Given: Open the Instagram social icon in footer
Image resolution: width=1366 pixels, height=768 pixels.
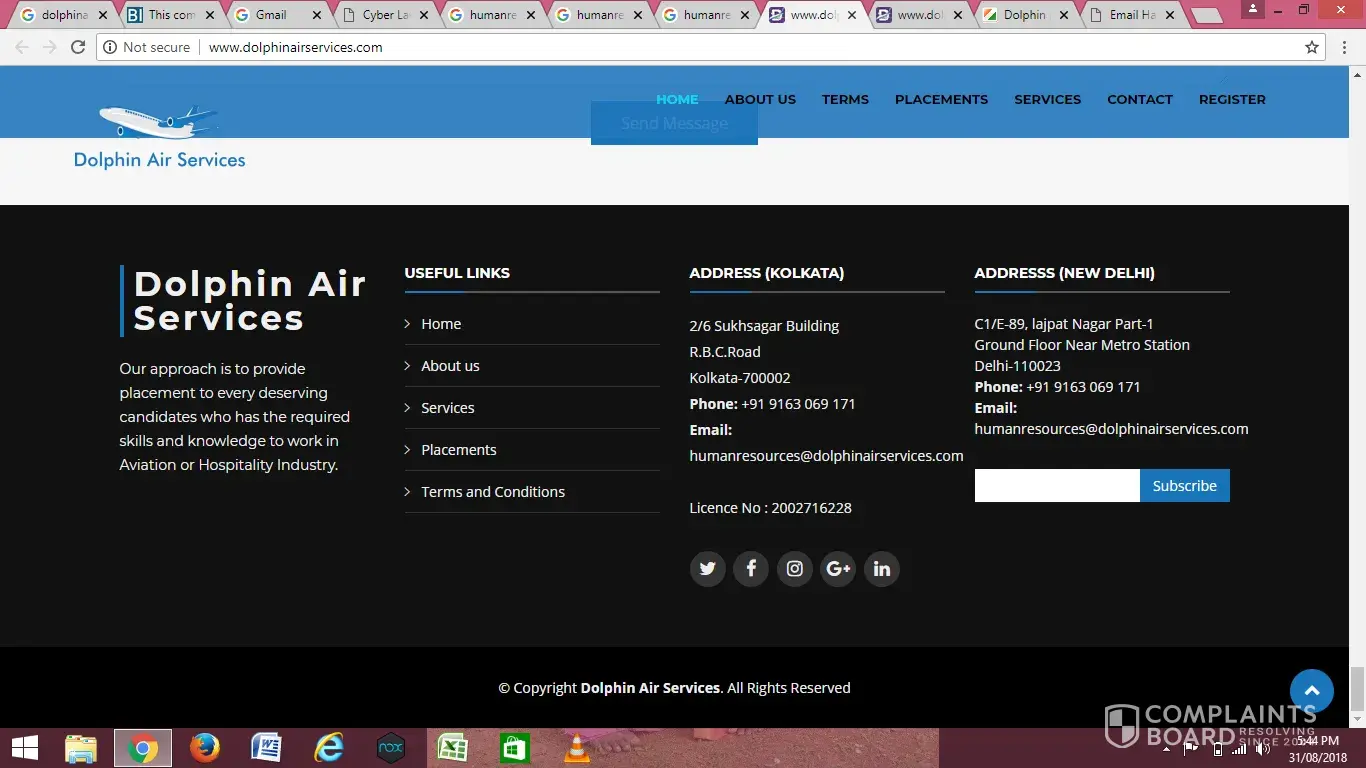Looking at the screenshot, I should [x=795, y=569].
